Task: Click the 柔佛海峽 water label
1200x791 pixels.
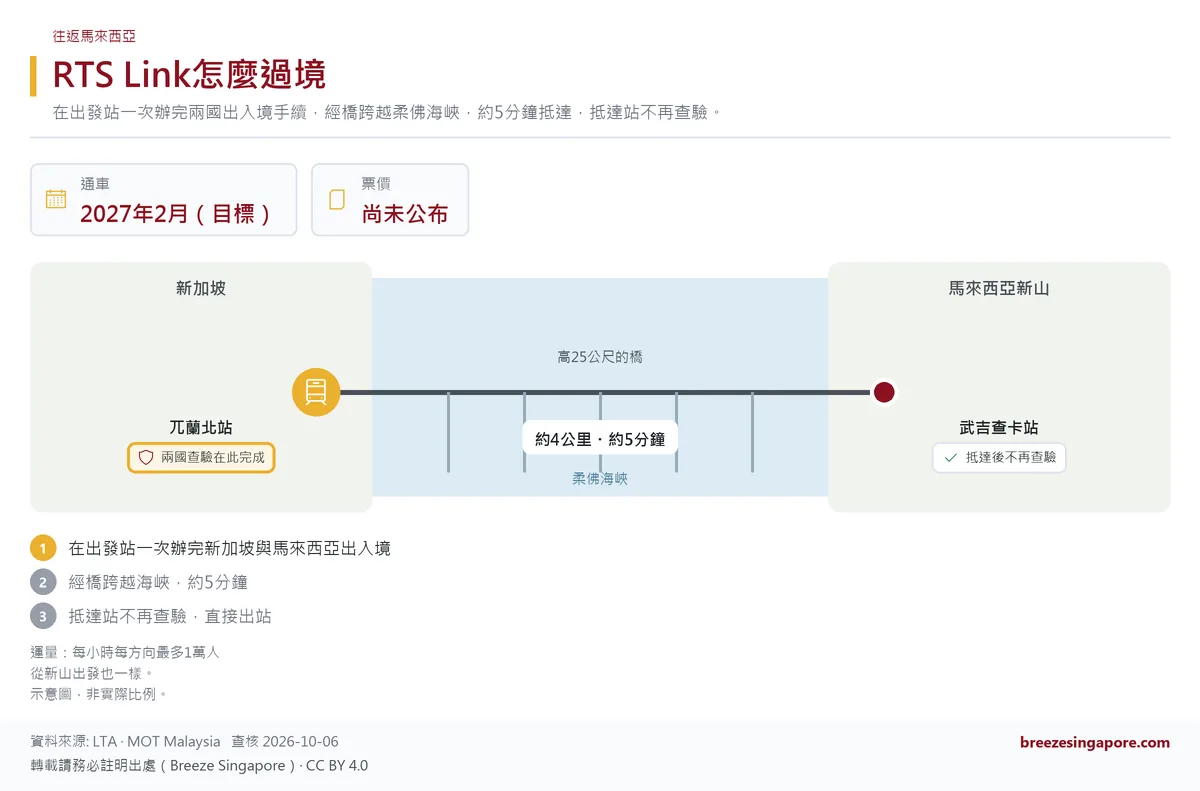Action: click(600, 479)
